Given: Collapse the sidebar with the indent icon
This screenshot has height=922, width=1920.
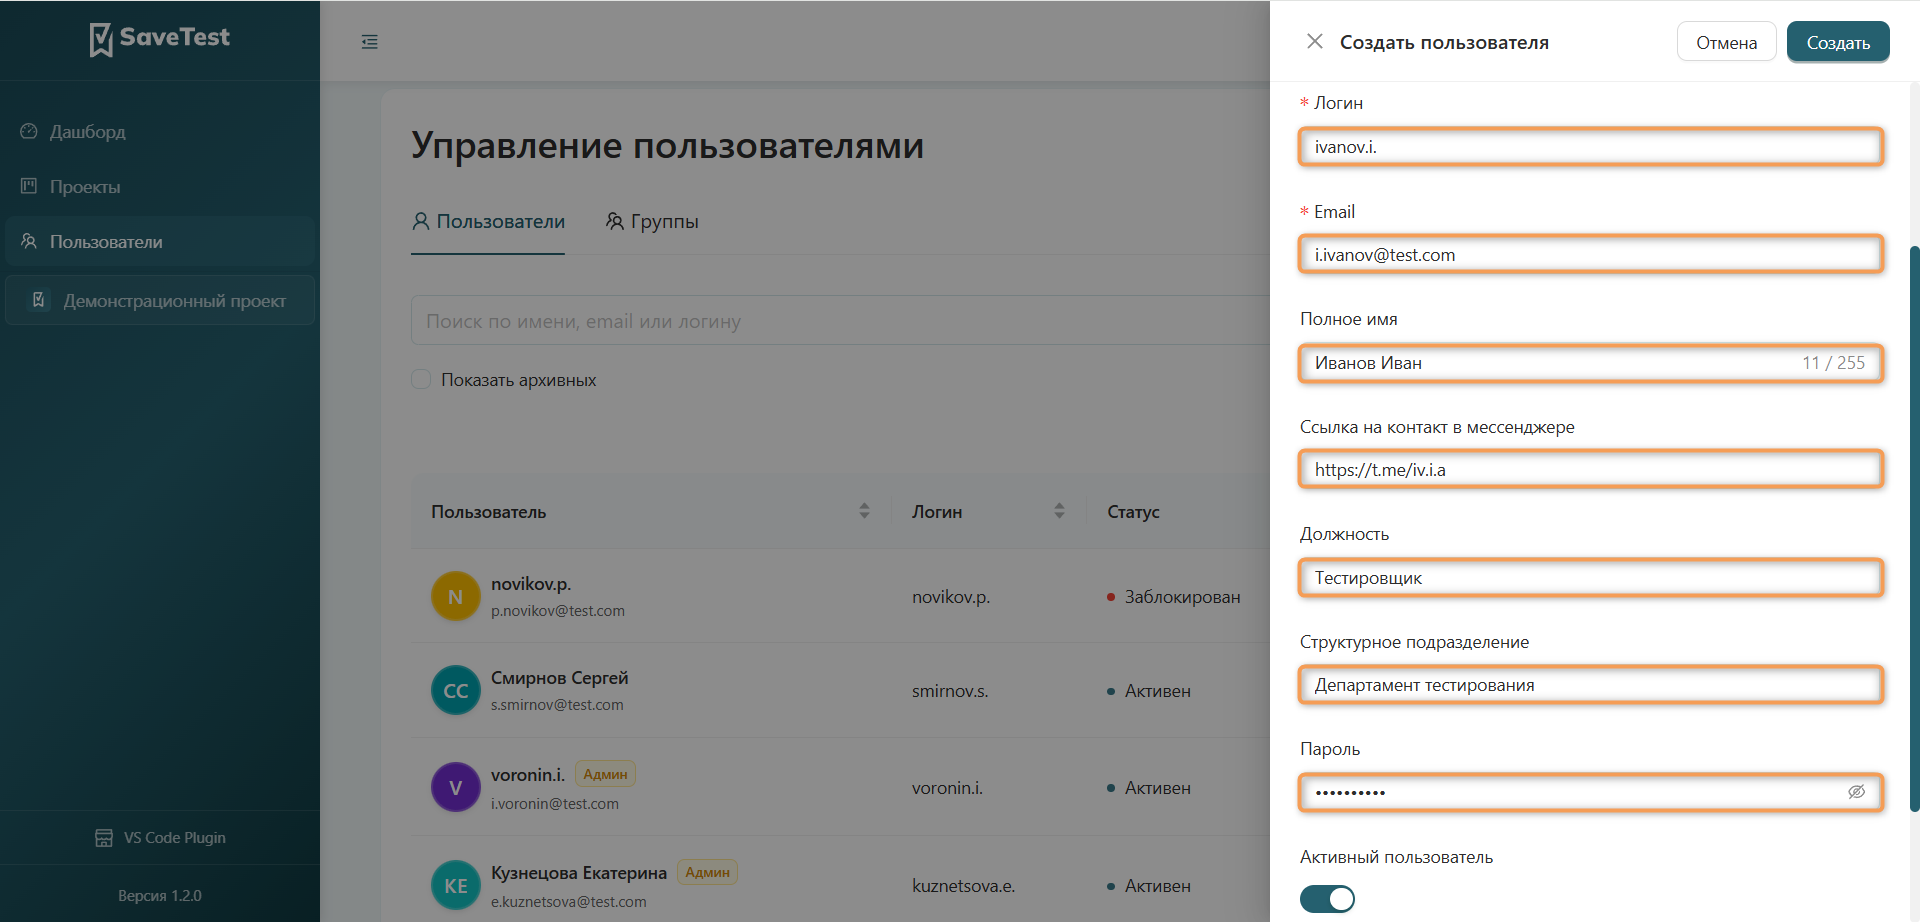Looking at the screenshot, I should [370, 41].
